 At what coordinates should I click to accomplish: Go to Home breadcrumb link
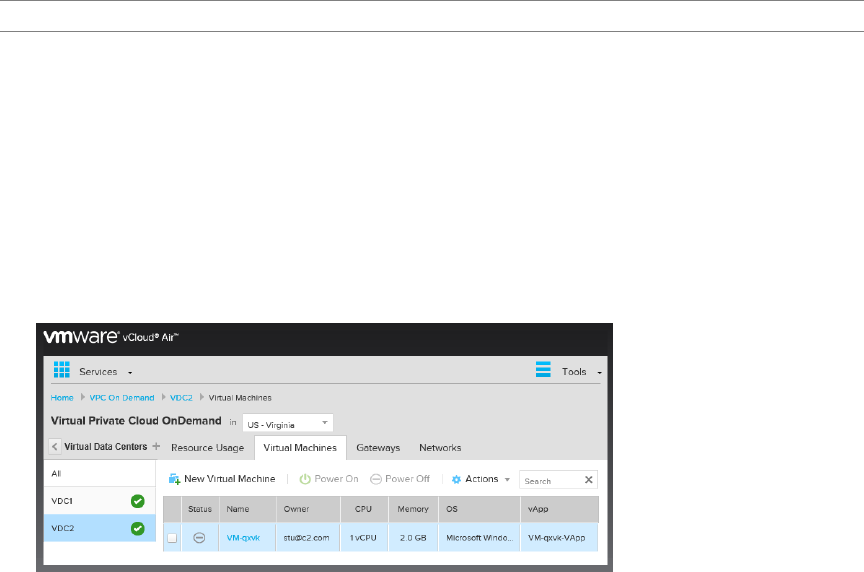(x=62, y=397)
